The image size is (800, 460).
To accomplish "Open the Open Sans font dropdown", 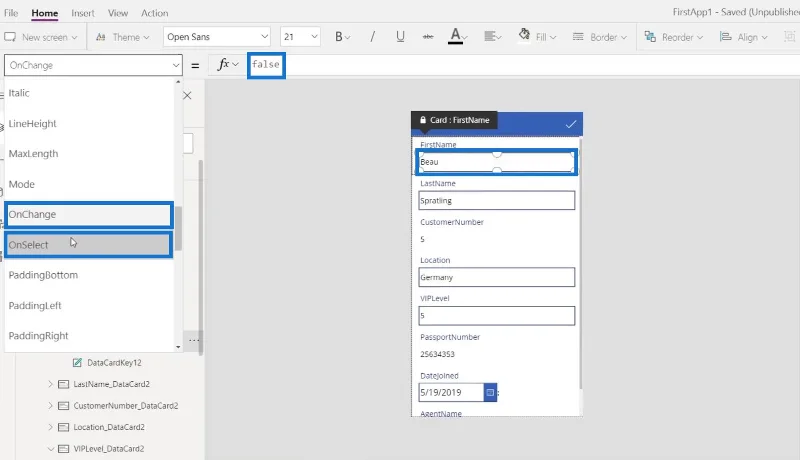I will (x=217, y=37).
